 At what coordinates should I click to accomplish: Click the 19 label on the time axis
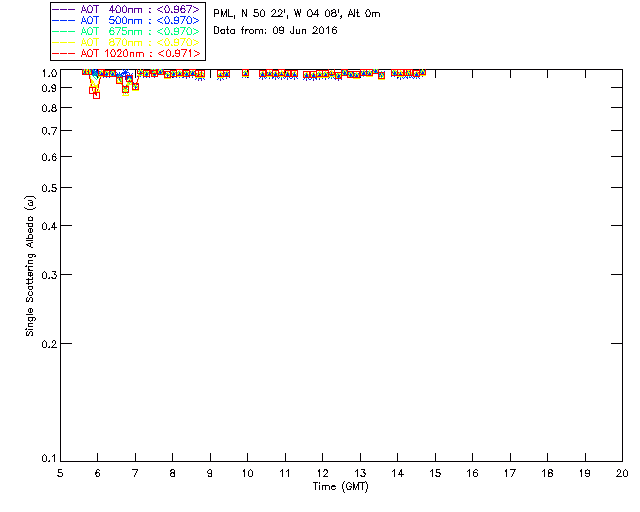point(585,473)
